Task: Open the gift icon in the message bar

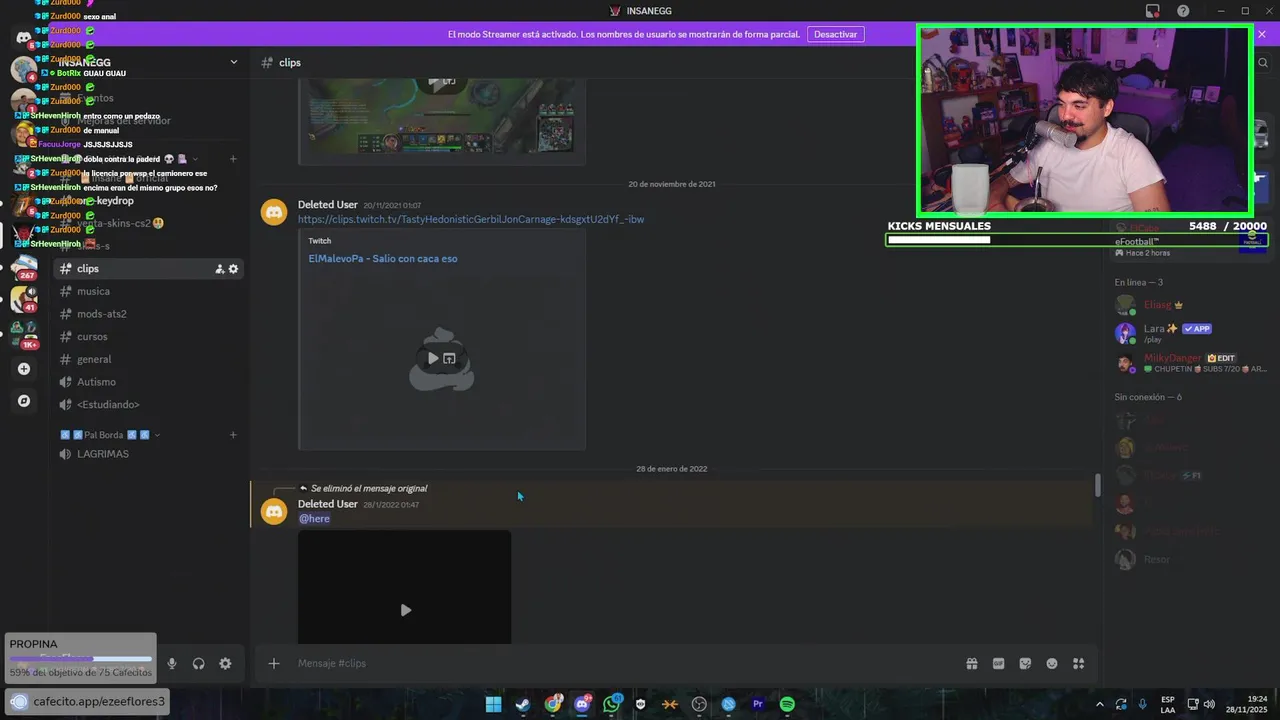Action: [x=971, y=664]
